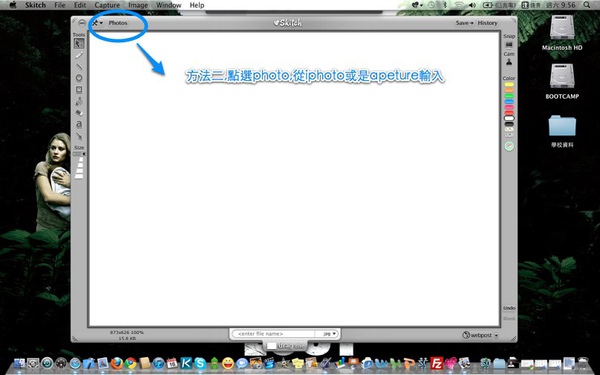Click the Photos button
Viewport: 600px width, 375px height.
pyautogui.click(x=118, y=23)
